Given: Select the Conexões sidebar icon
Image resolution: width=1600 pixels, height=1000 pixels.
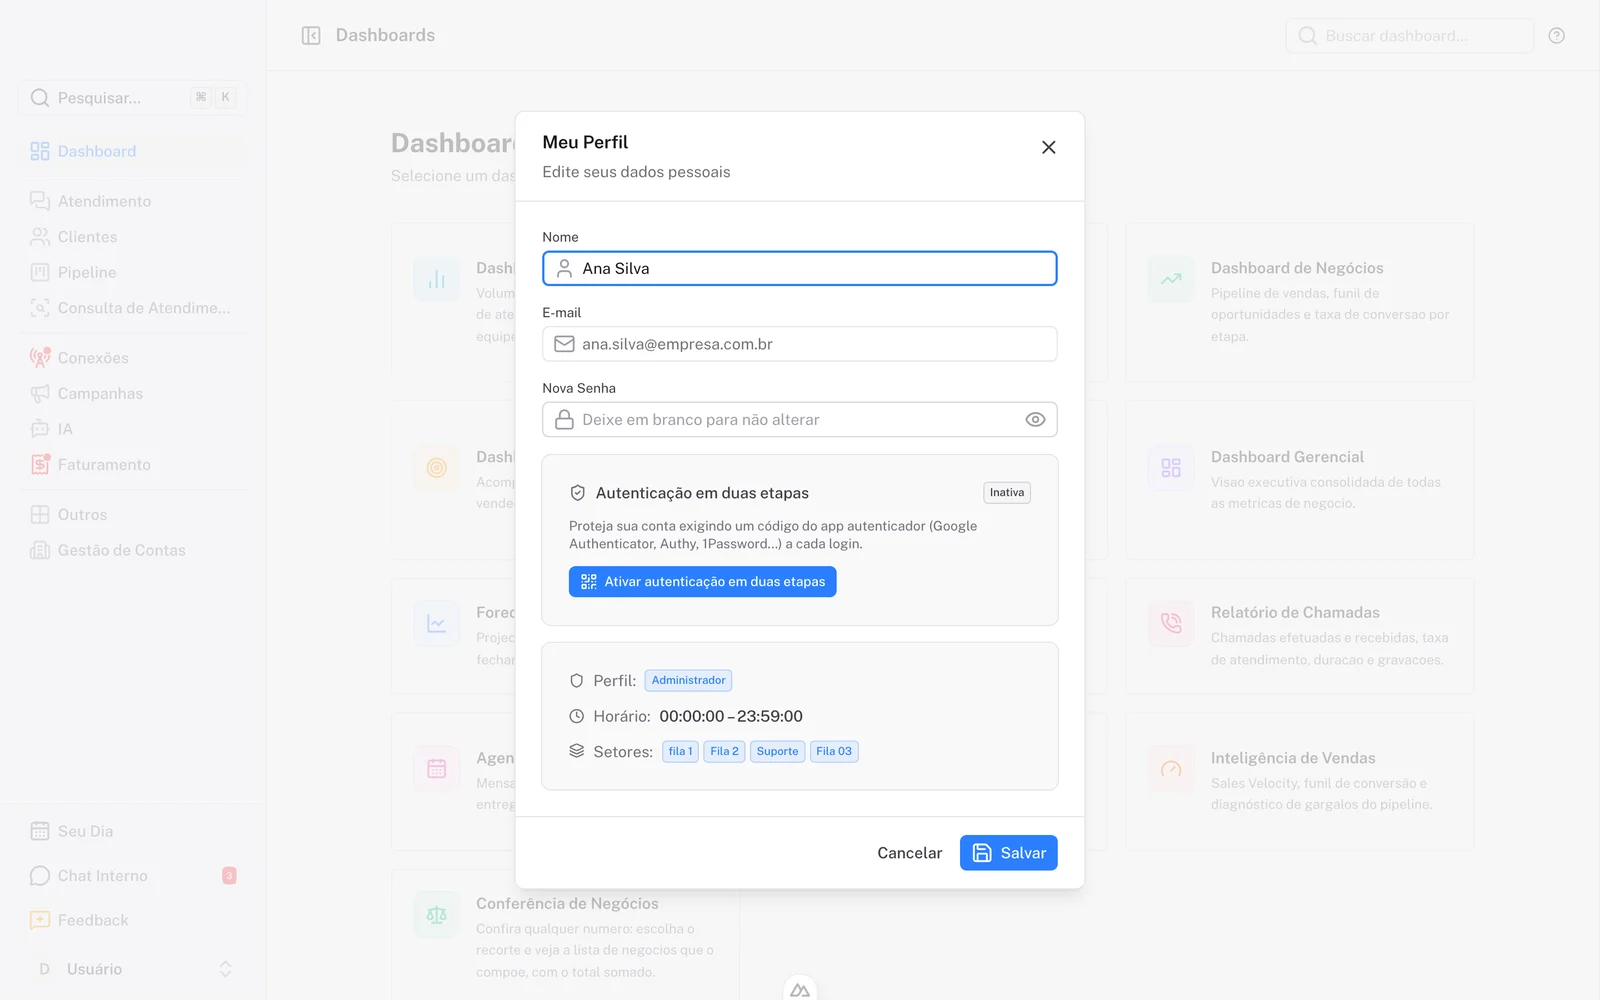Looking at the screenshot, I should click(40, 358).
